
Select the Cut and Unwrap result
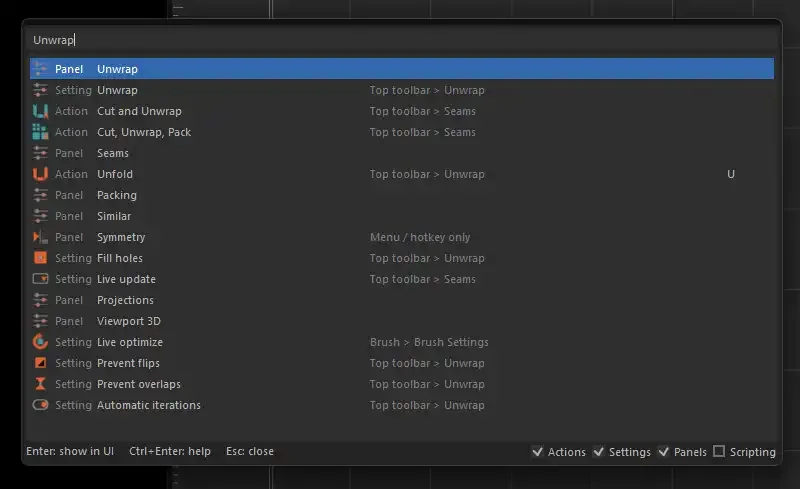point(402,111)
